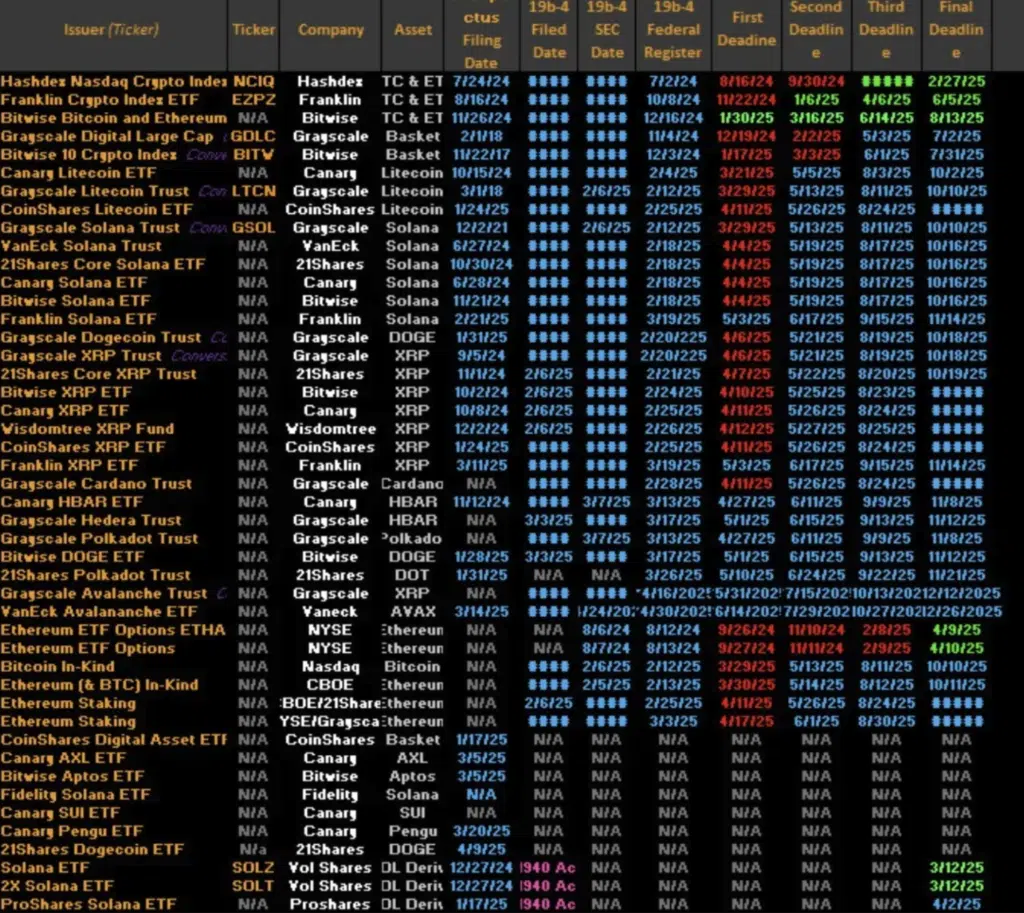1024x913 pixels.
Task: Click the 'Canary HBAR ETF' issuer cell
Action: 71,502
